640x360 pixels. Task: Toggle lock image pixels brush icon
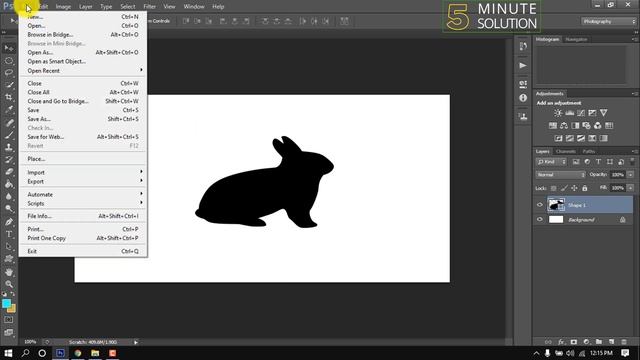click(x=564, y=188)
